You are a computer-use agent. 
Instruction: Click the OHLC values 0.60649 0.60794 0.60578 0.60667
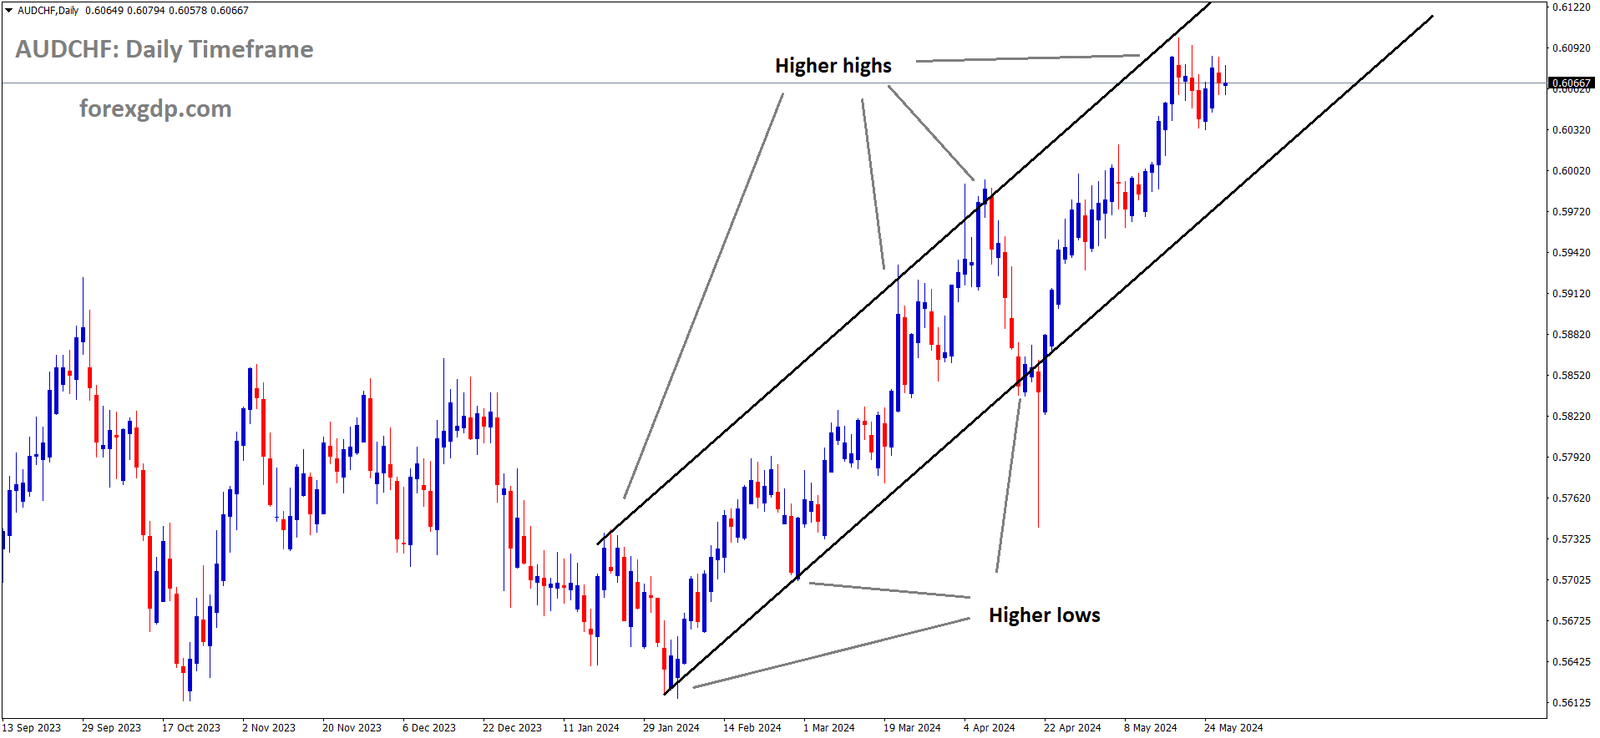tap(167, 10)
